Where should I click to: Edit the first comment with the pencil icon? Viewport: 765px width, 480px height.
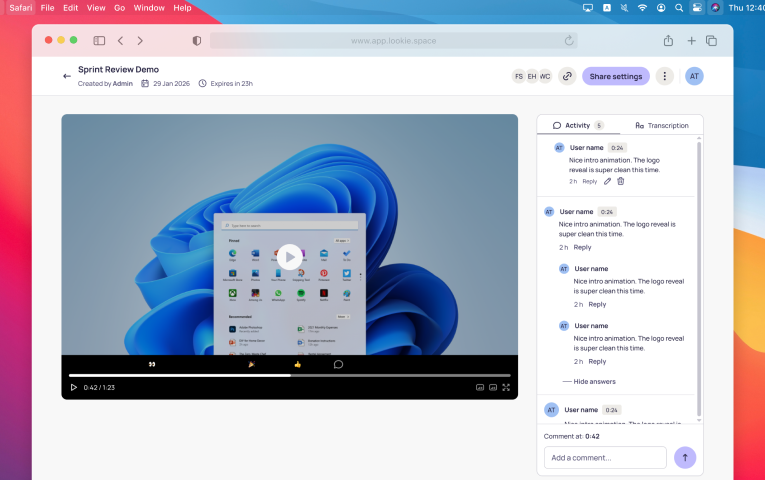[607, 181]
